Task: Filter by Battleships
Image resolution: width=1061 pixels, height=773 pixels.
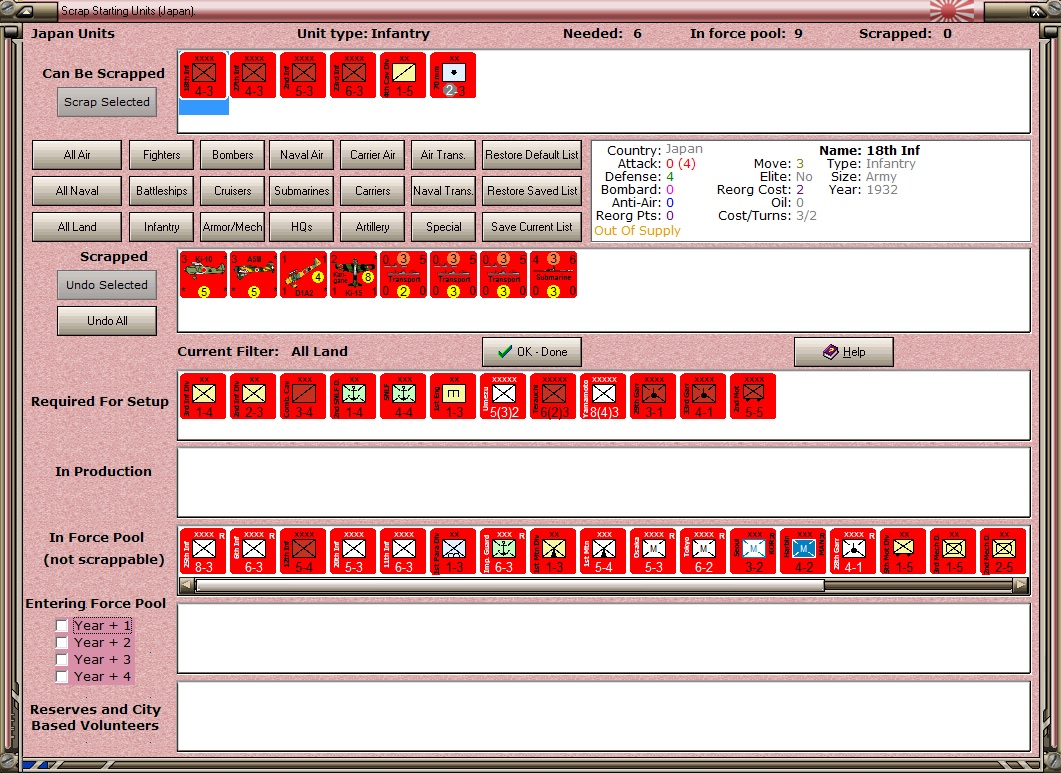Action: click(x=162, y=191)
